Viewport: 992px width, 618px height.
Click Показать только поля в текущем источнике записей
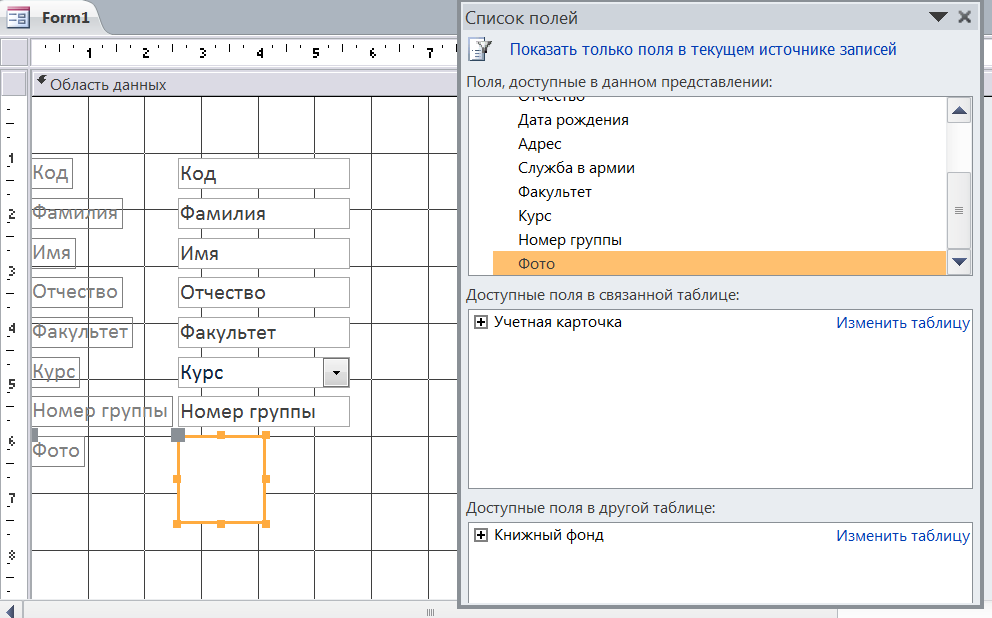703,49
